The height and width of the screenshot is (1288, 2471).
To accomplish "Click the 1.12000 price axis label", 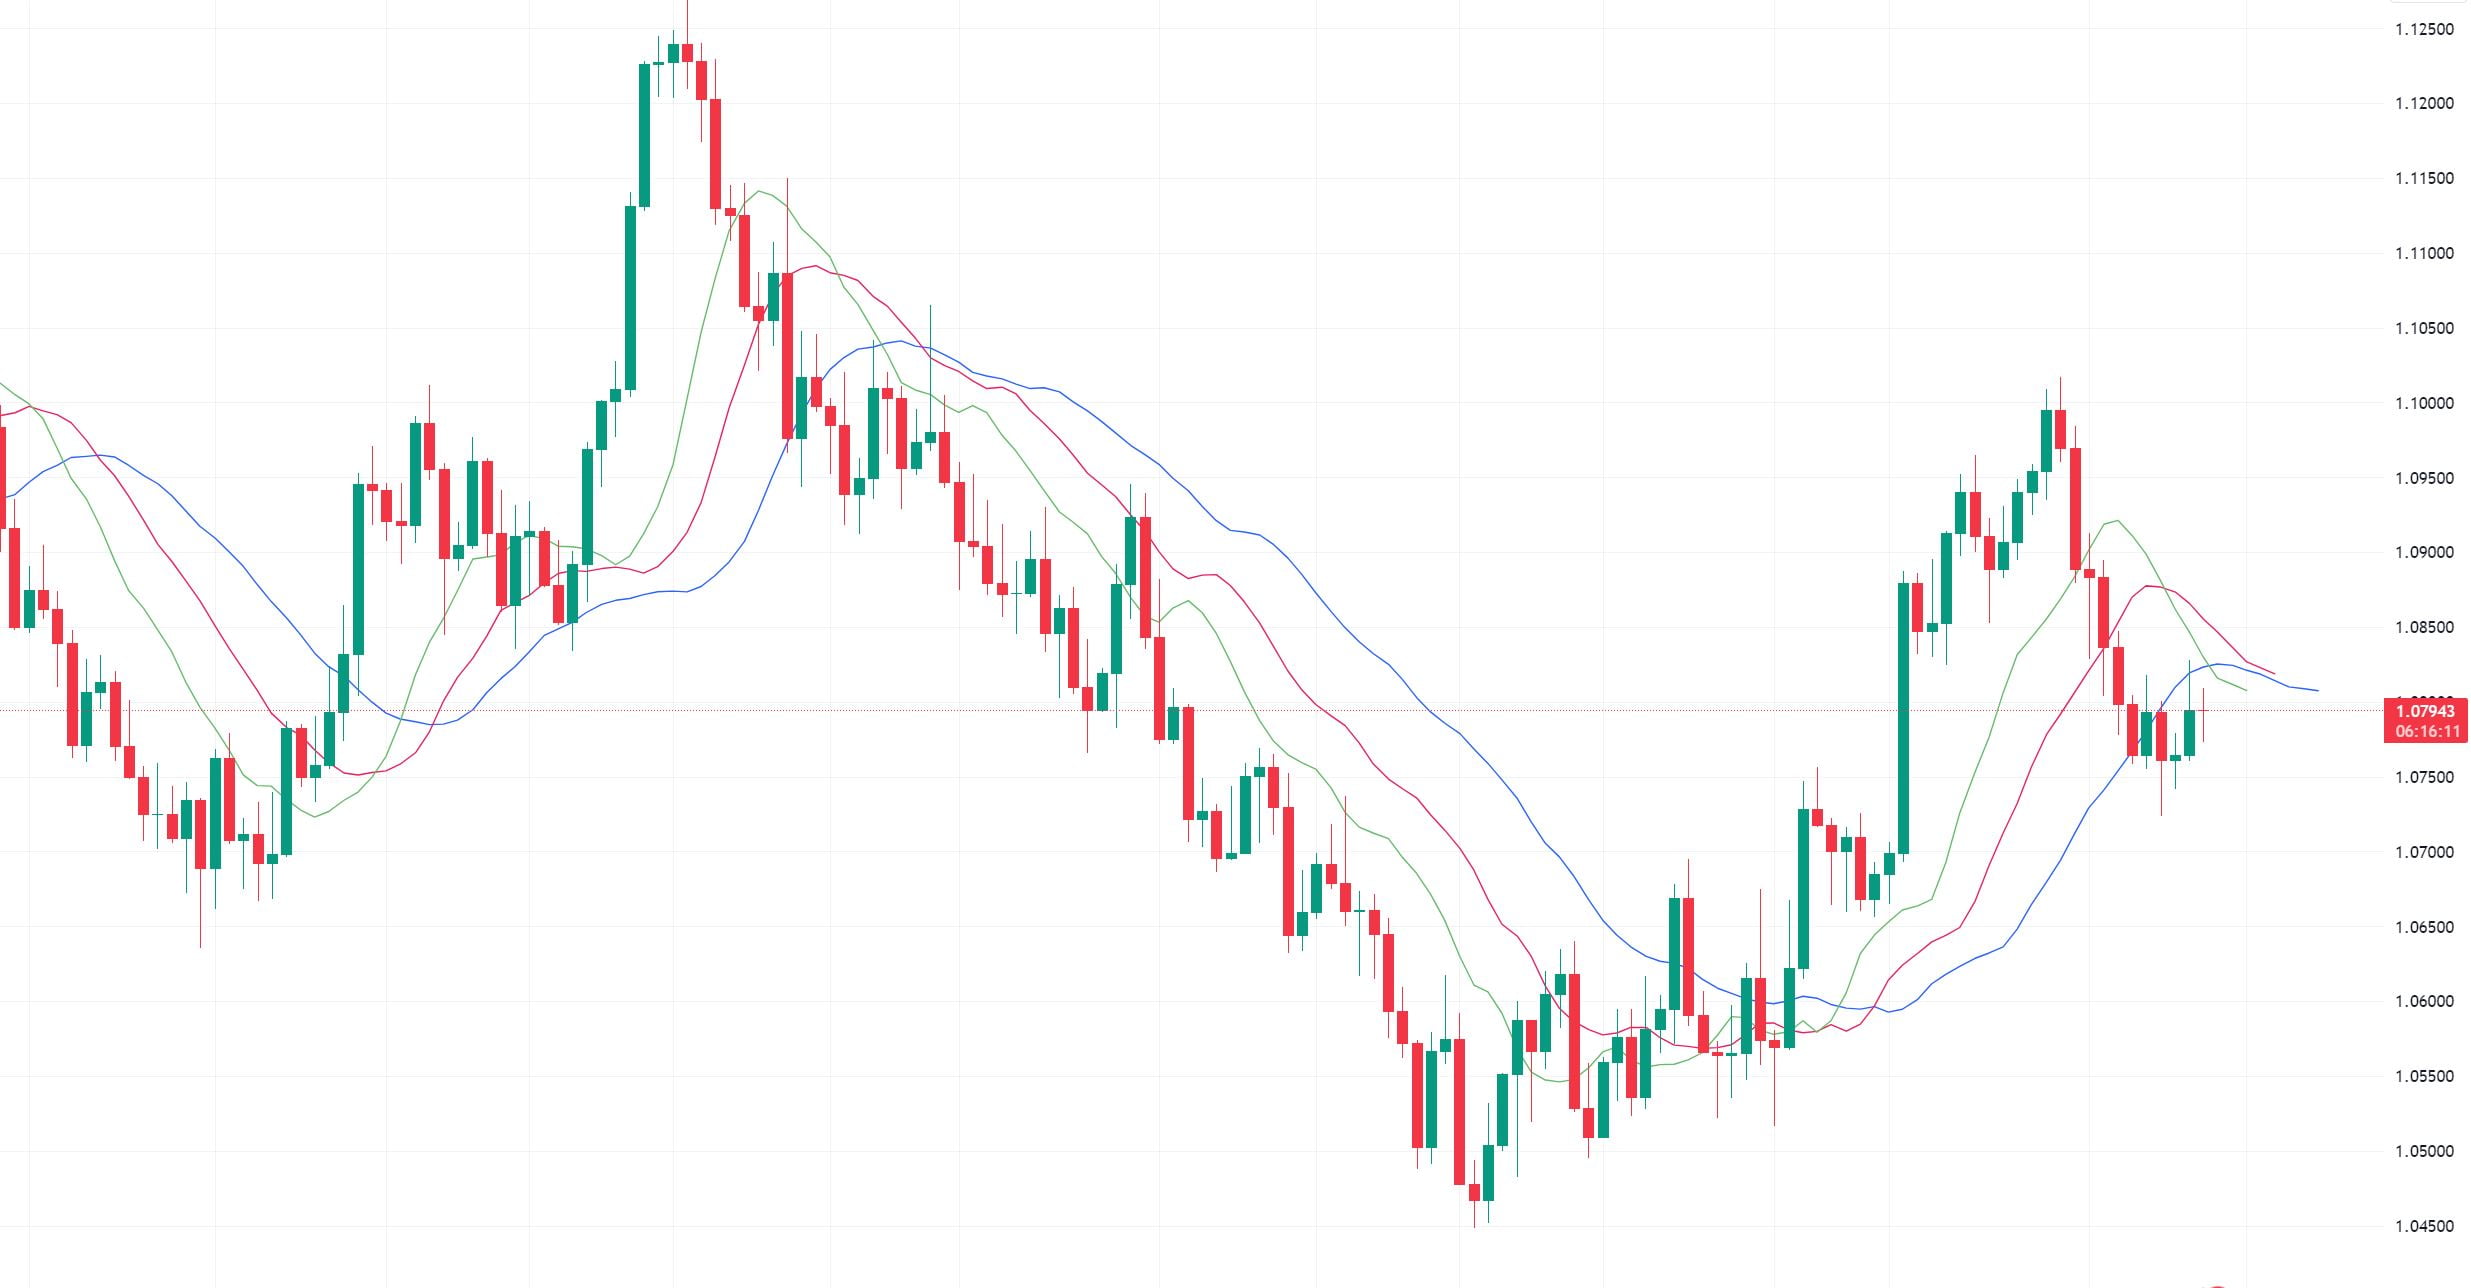I will (x=2424, y=104).
